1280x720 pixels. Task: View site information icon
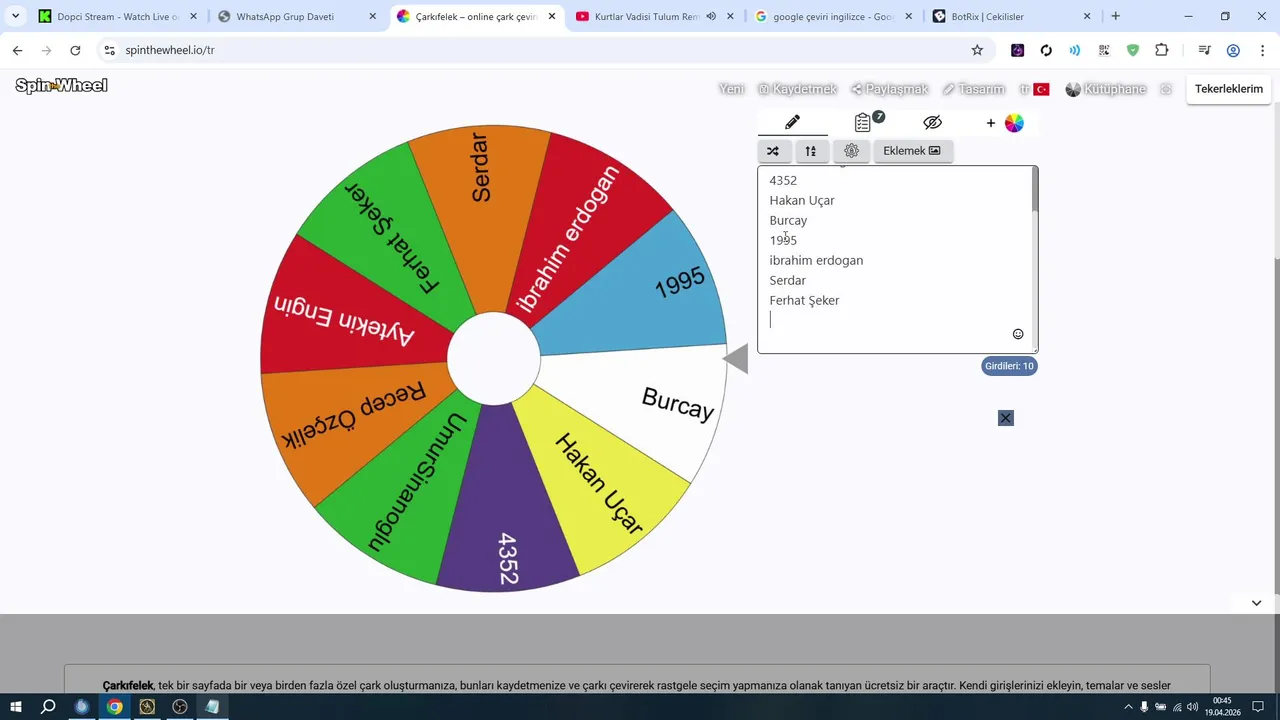[110, 50]
